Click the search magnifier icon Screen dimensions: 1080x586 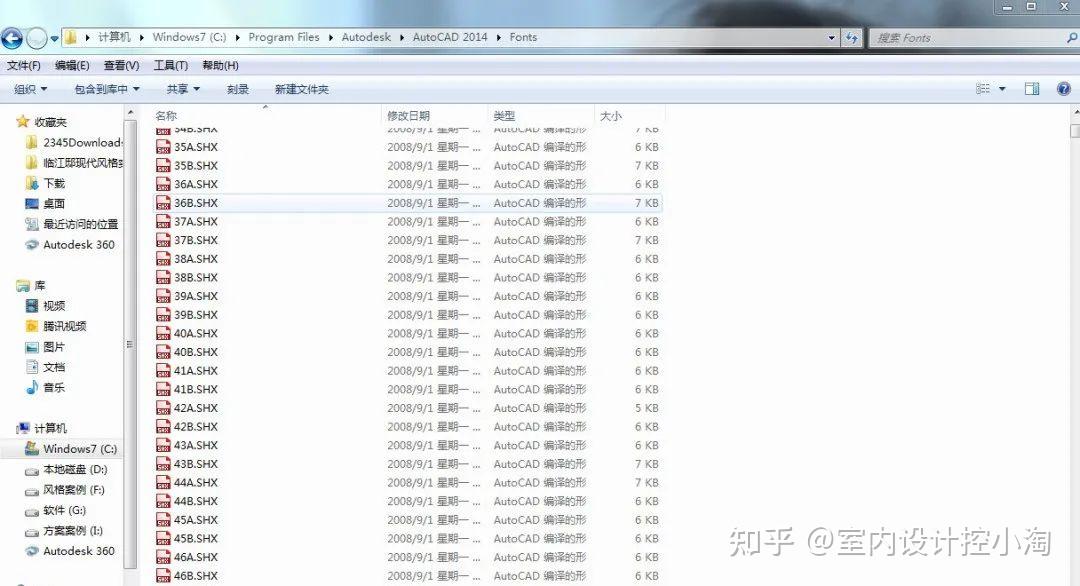(x=1072, y=38)
